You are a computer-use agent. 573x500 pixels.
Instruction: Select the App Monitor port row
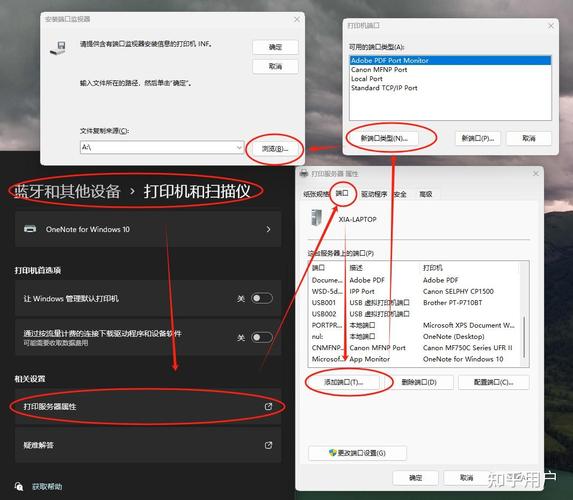click(x=415, y=359)
